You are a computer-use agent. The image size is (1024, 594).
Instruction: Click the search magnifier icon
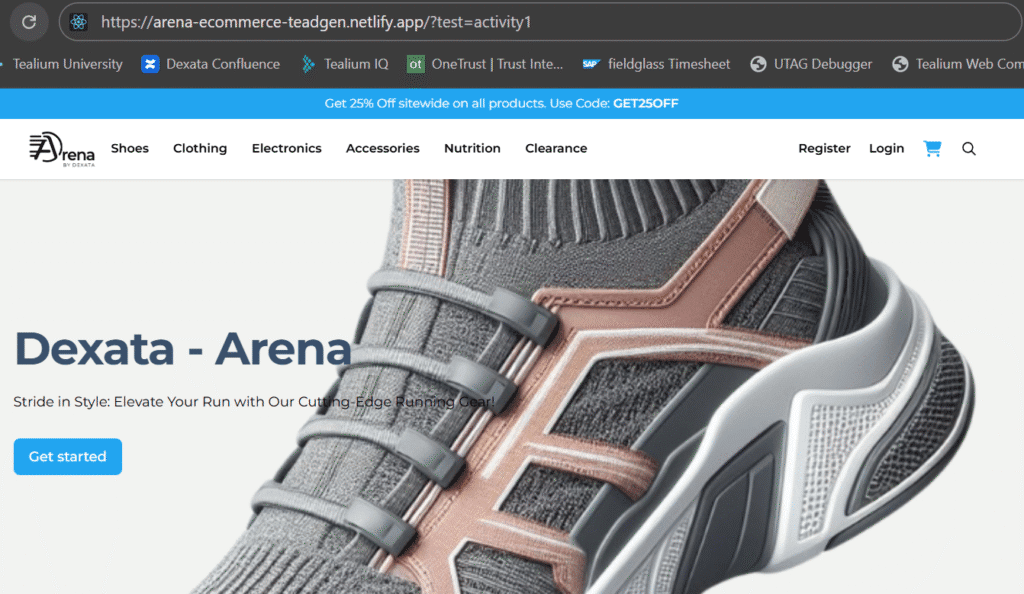coord(968,148)
